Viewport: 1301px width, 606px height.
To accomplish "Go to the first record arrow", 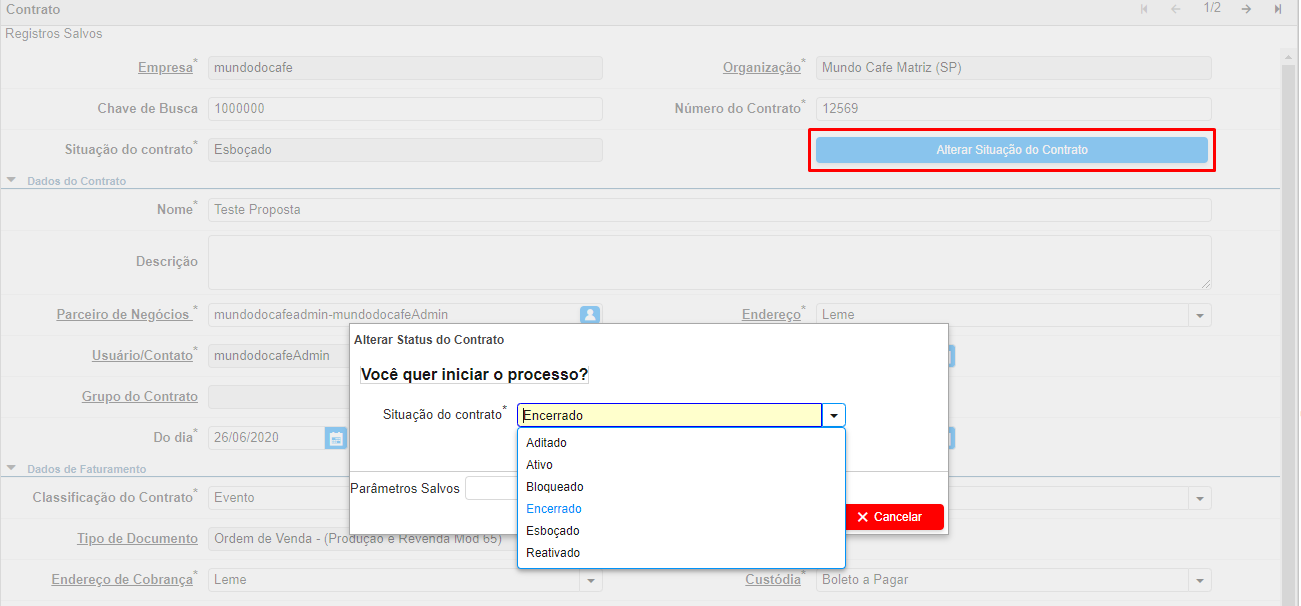I will pos(1144,9).
